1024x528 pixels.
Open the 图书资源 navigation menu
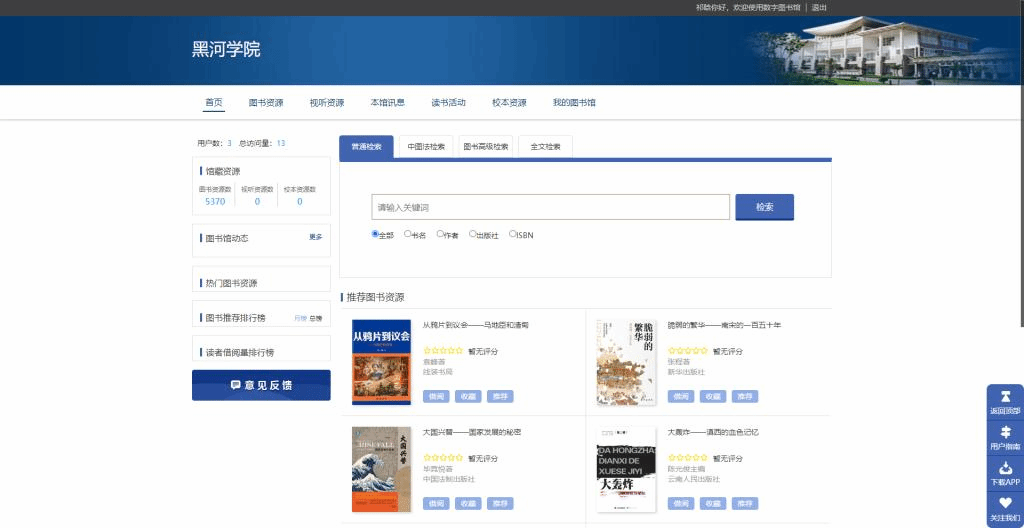coord(266,103)
